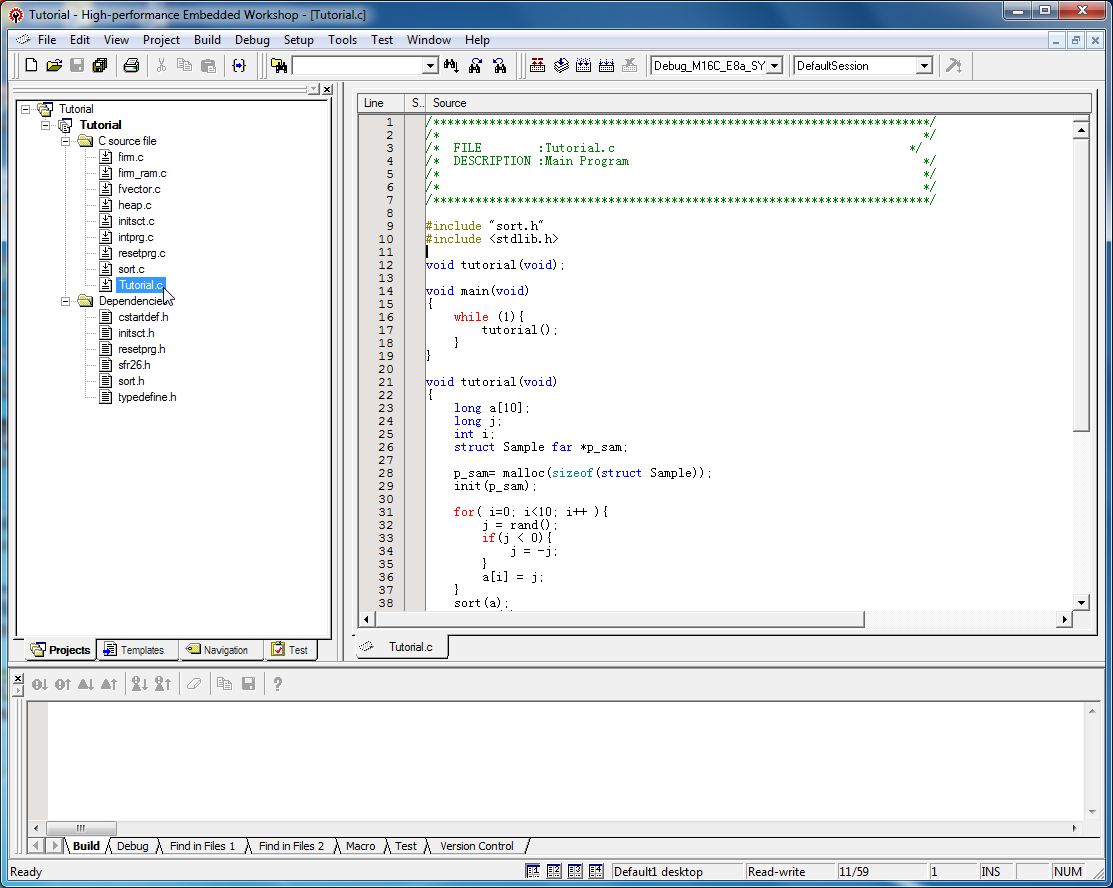1113x888 pixels.
Task: Click the New File toolbar icon
Action: pos(31,66)
